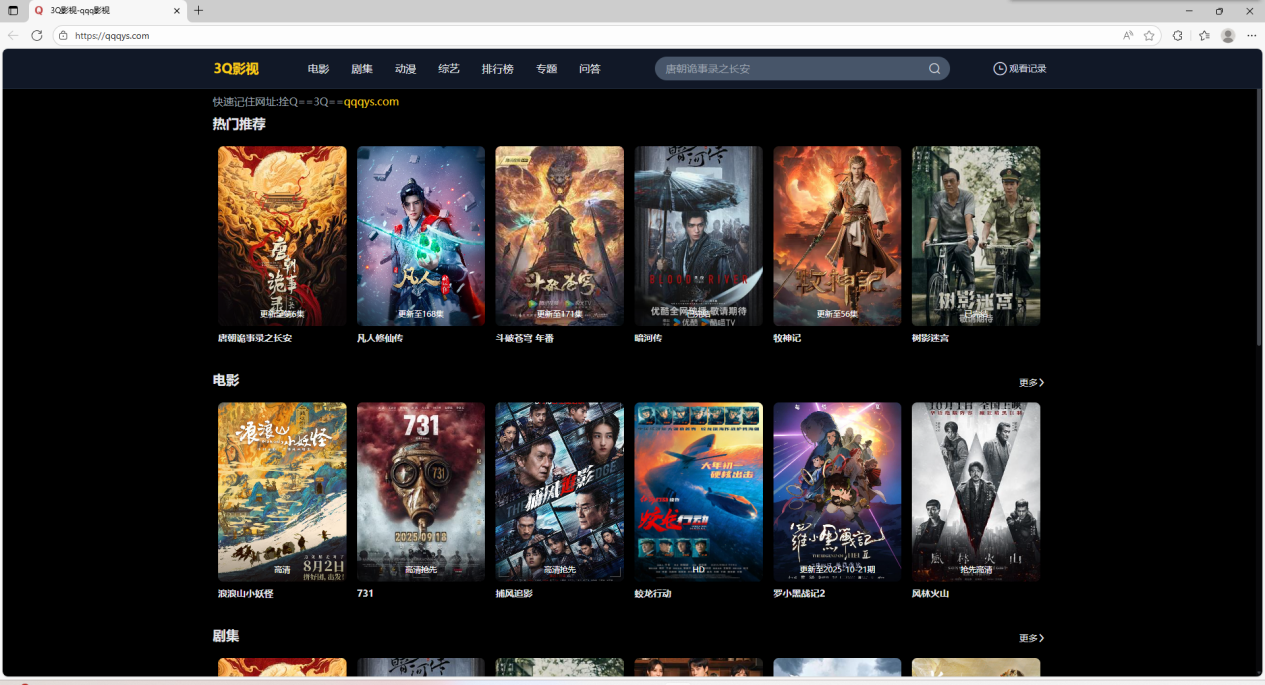Click the qqqys.com highlighted site address
Viewport: 1265px width, 685px height.
[371, 102]
